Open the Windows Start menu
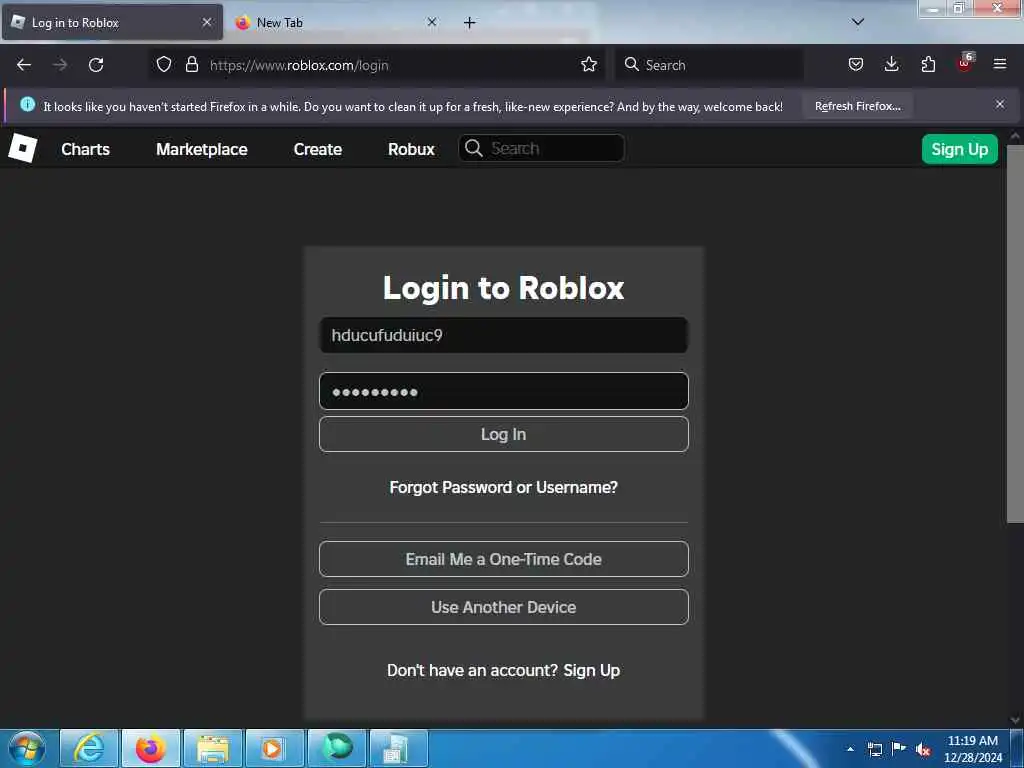 [27, 748]
